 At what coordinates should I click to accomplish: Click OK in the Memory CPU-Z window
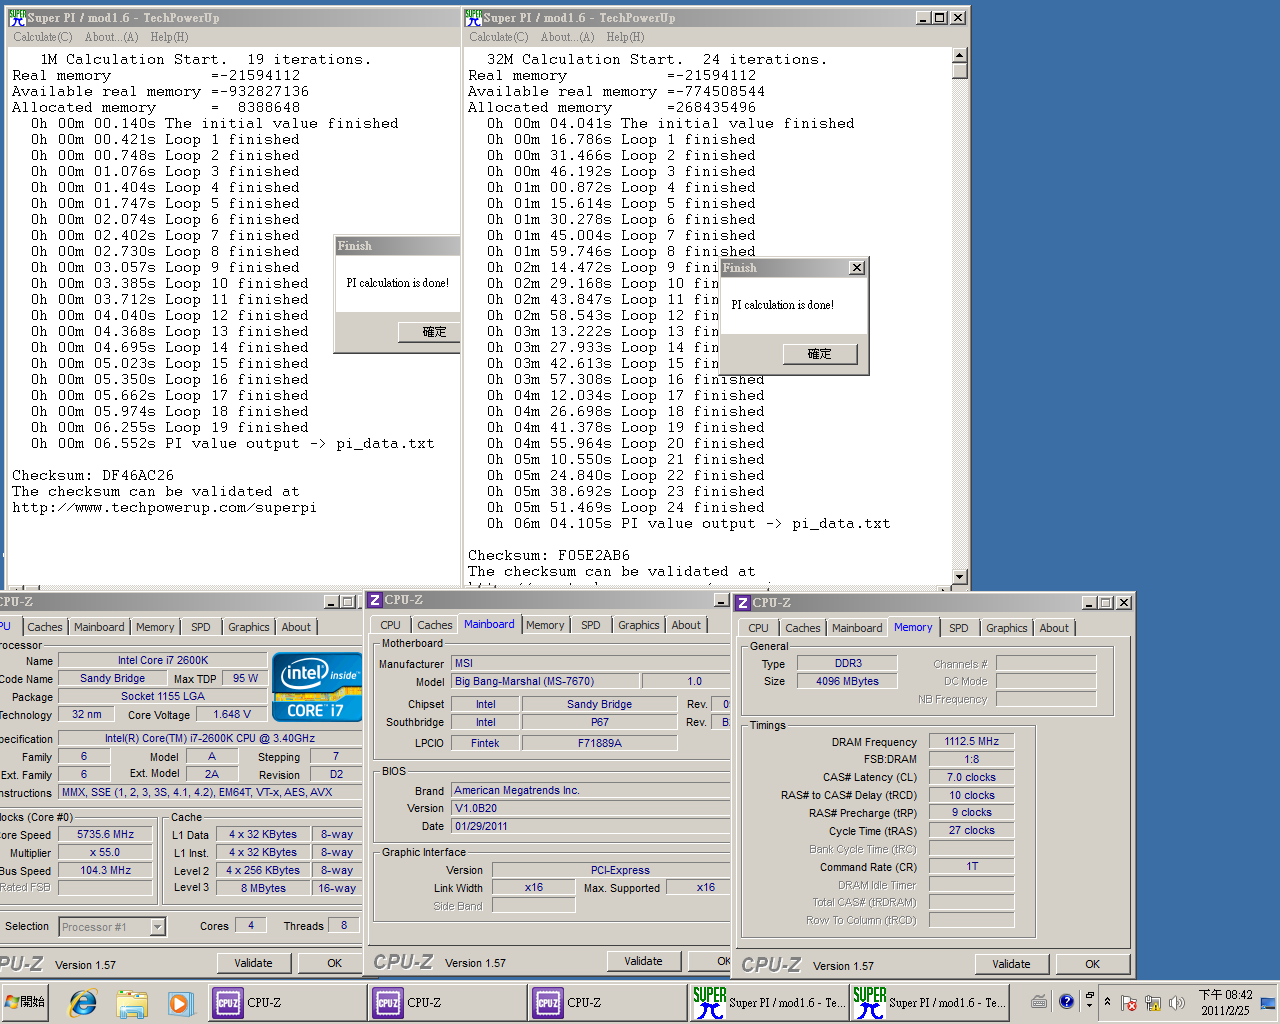pos(1092,964)
